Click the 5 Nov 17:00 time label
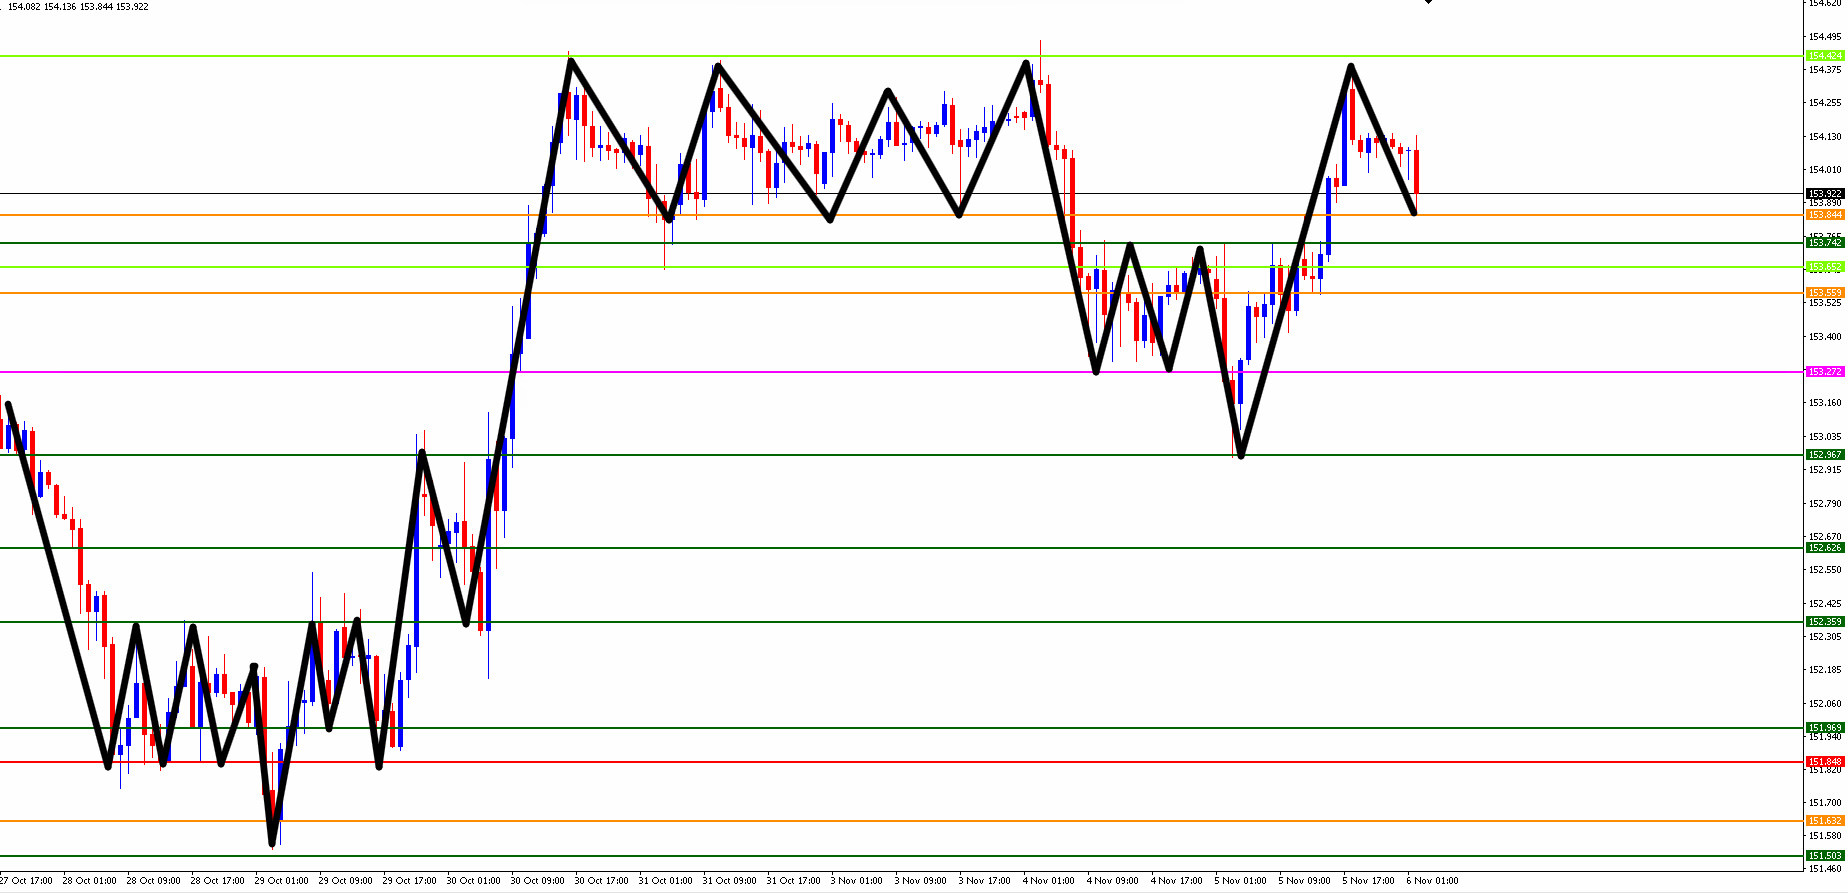Screen dimensions: 1848x894 coord(1368,881)
